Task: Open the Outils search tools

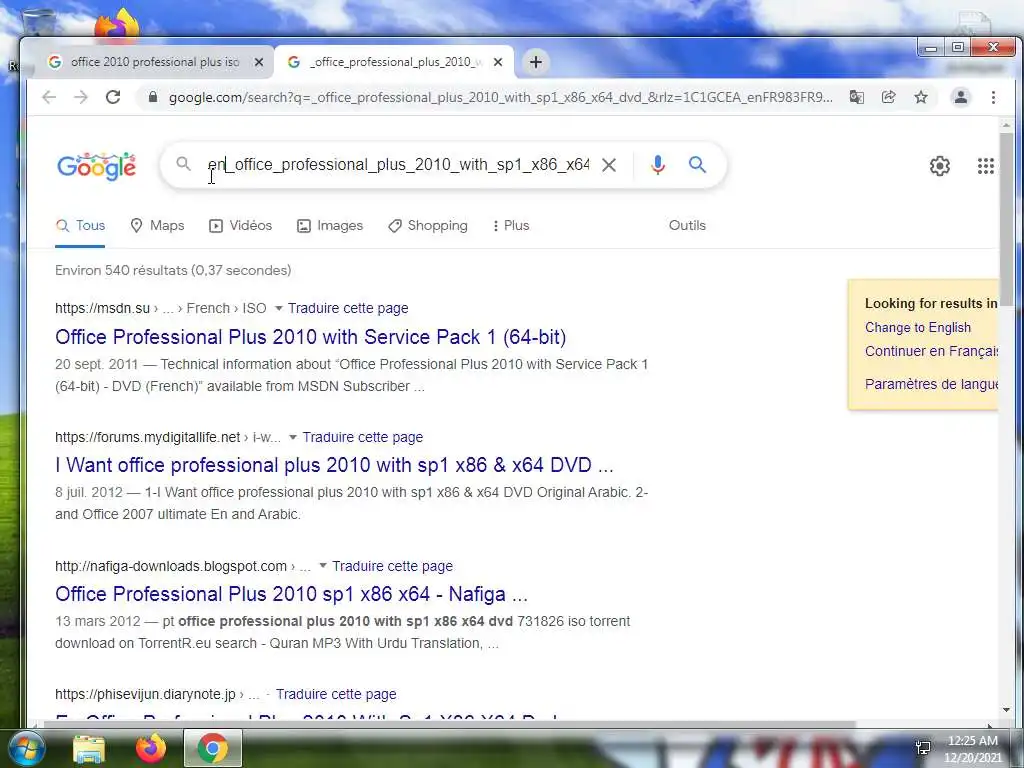Action: coord(687,225)
